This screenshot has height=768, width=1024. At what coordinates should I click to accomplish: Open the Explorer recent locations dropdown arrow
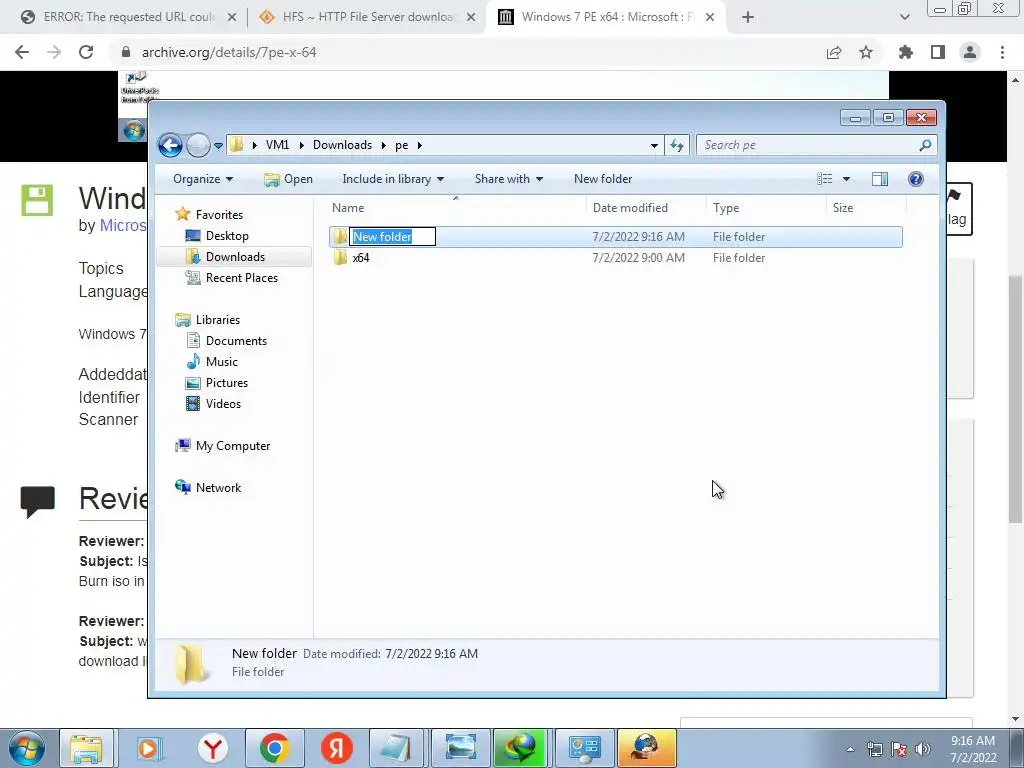tap(218, 146)
